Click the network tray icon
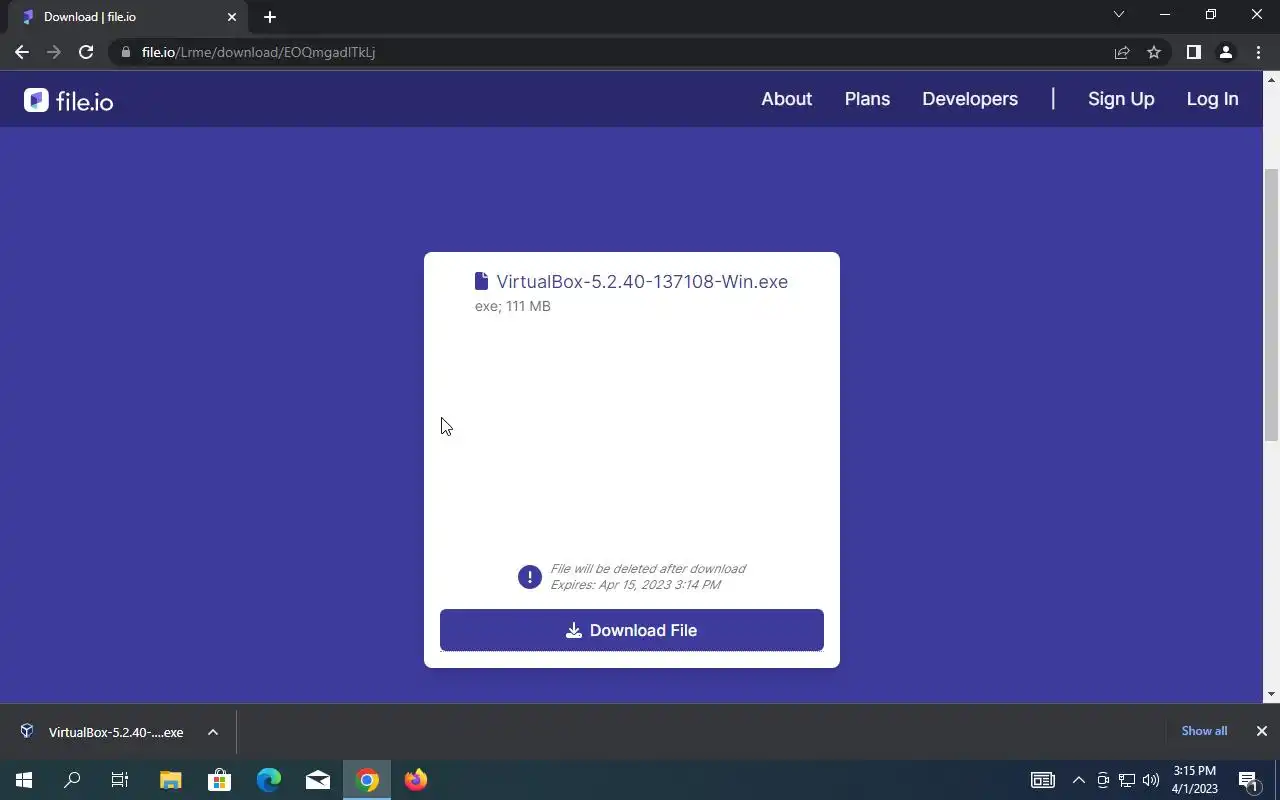The height and width of the screenshot is (800, 1280). (x=1127, y=780)
